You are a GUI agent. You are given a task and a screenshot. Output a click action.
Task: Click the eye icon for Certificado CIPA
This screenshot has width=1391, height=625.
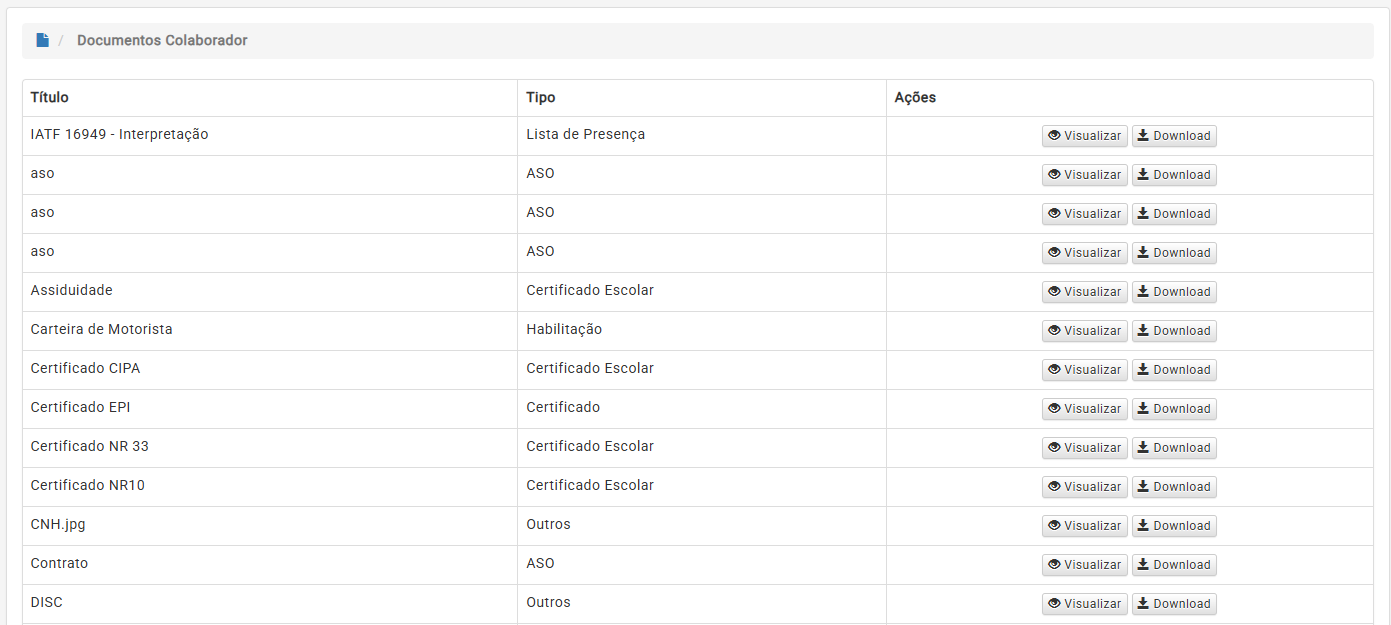click(x=1053, y=370)
